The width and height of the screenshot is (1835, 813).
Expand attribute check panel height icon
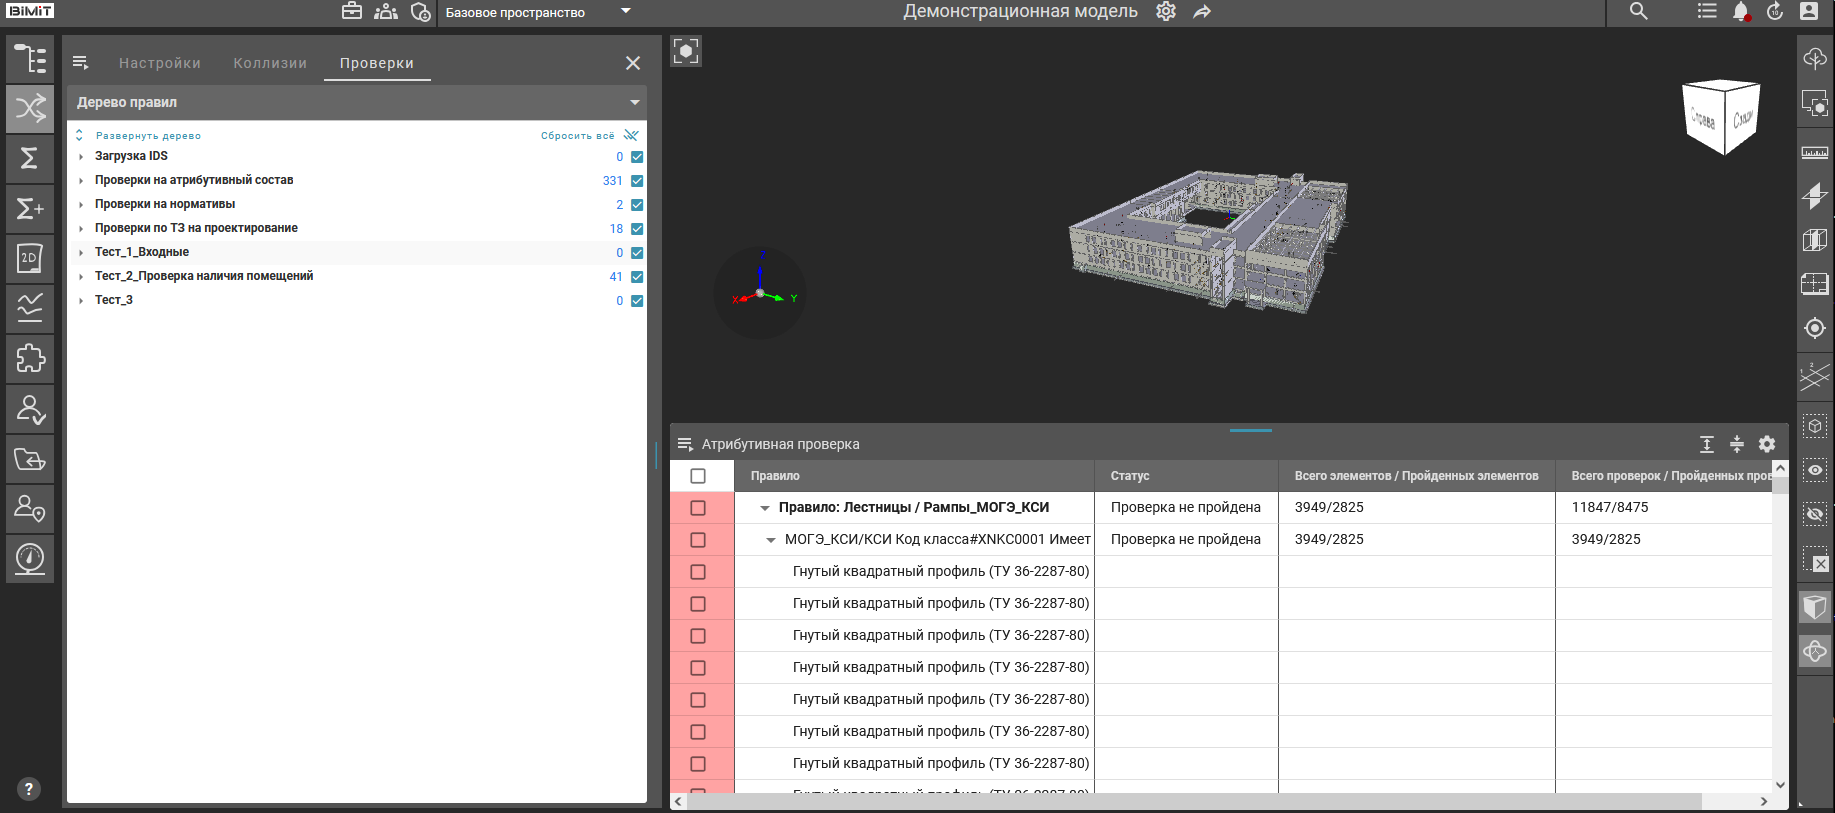coord(1707,444)
